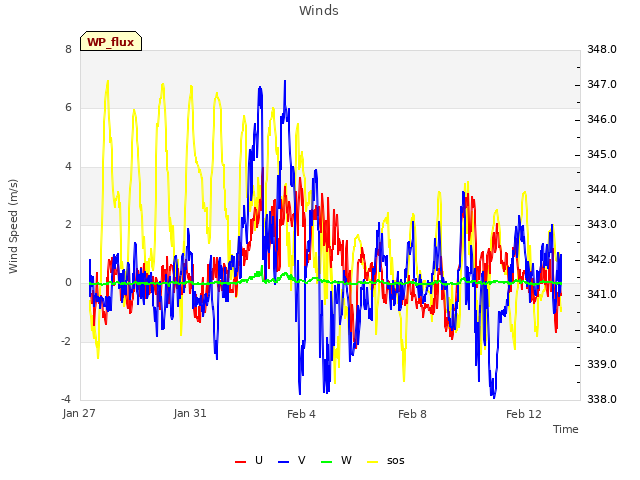
Task: Click the WP_flux label box
Action: 111,41
